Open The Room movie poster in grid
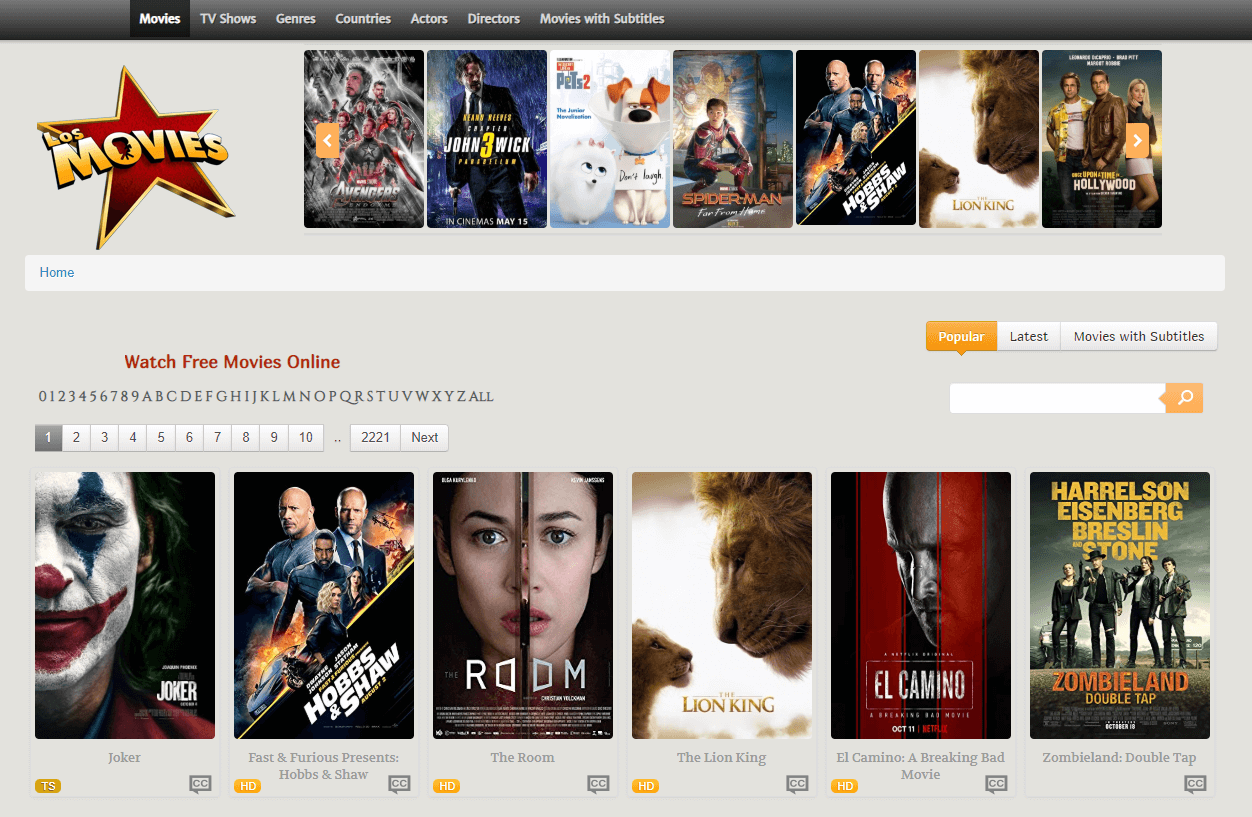 click(523, 605)
